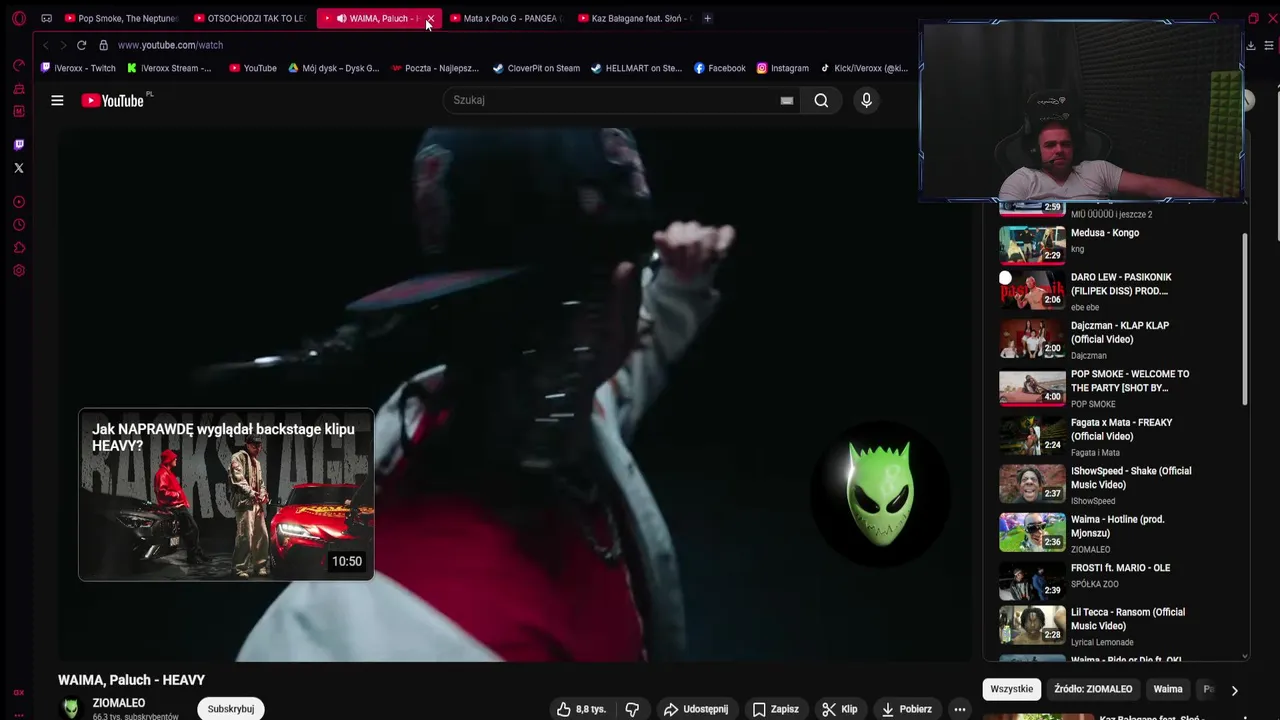Open the browser downloads icon

pyautogui.click(x=1250, y=45)
